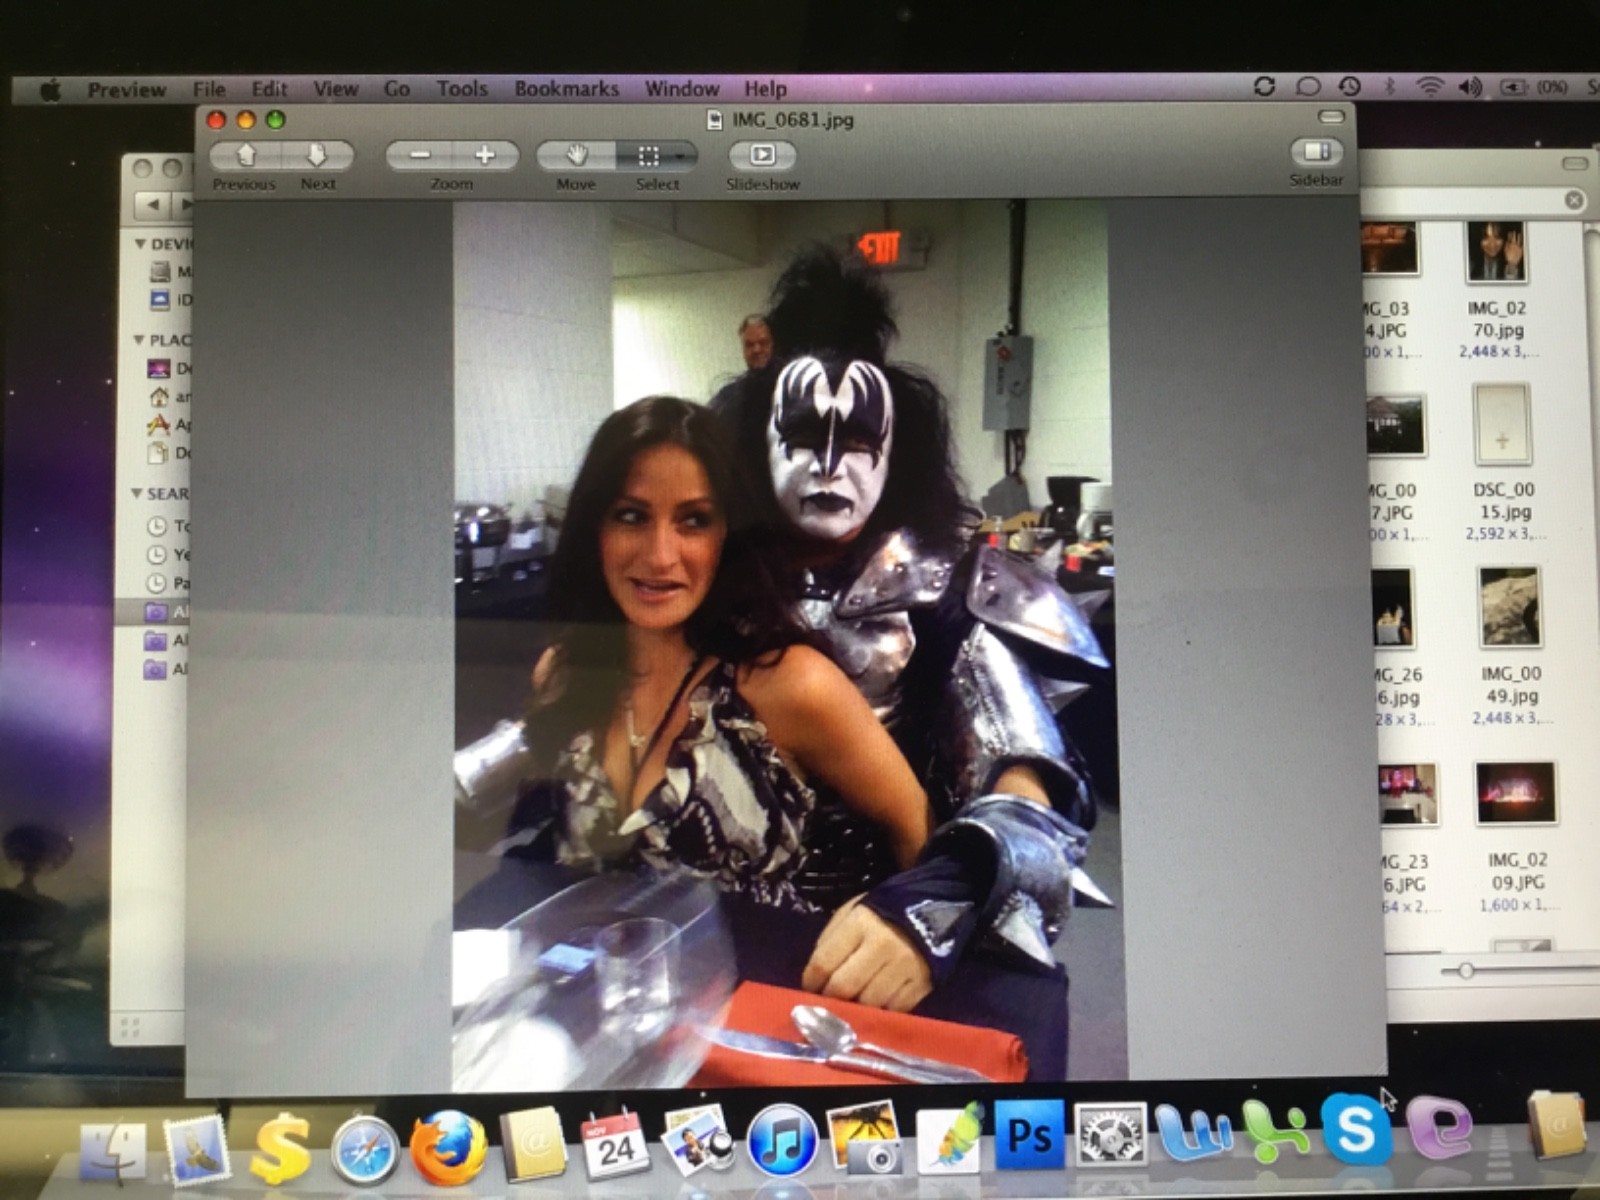Adjust the Finder icon size slider
This screenshot has width=1600, height=1200.
[1467, 970]
